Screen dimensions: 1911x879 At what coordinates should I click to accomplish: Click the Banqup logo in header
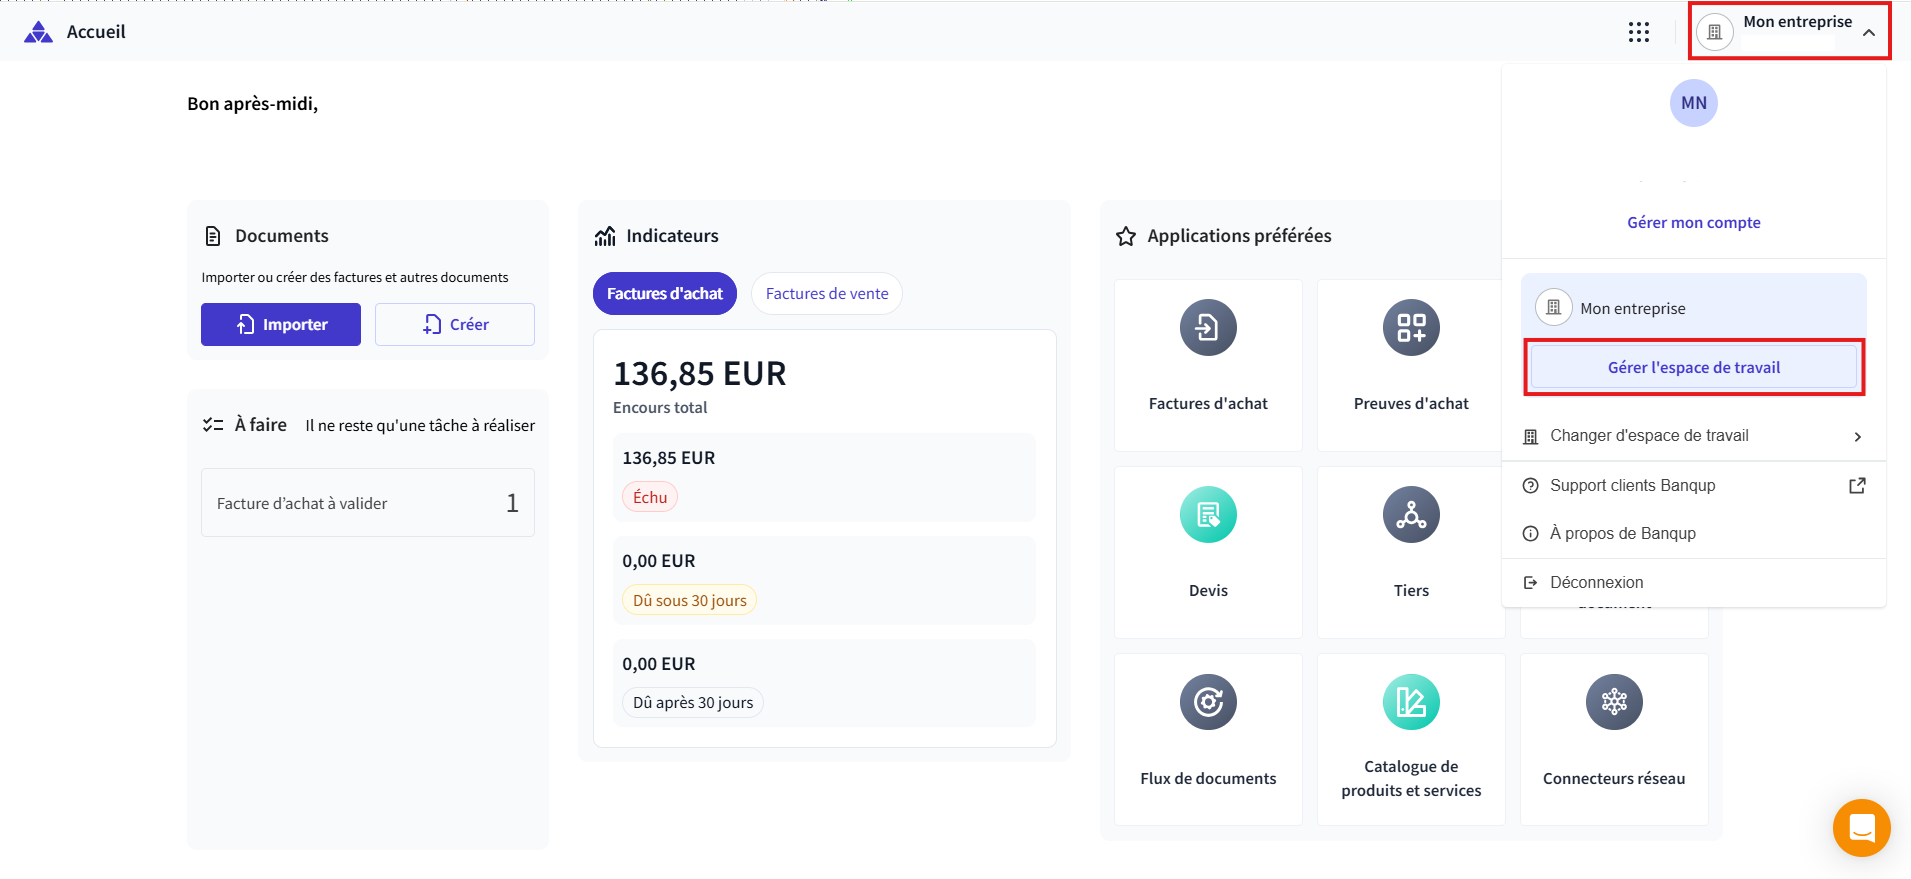tap(38, 32)
